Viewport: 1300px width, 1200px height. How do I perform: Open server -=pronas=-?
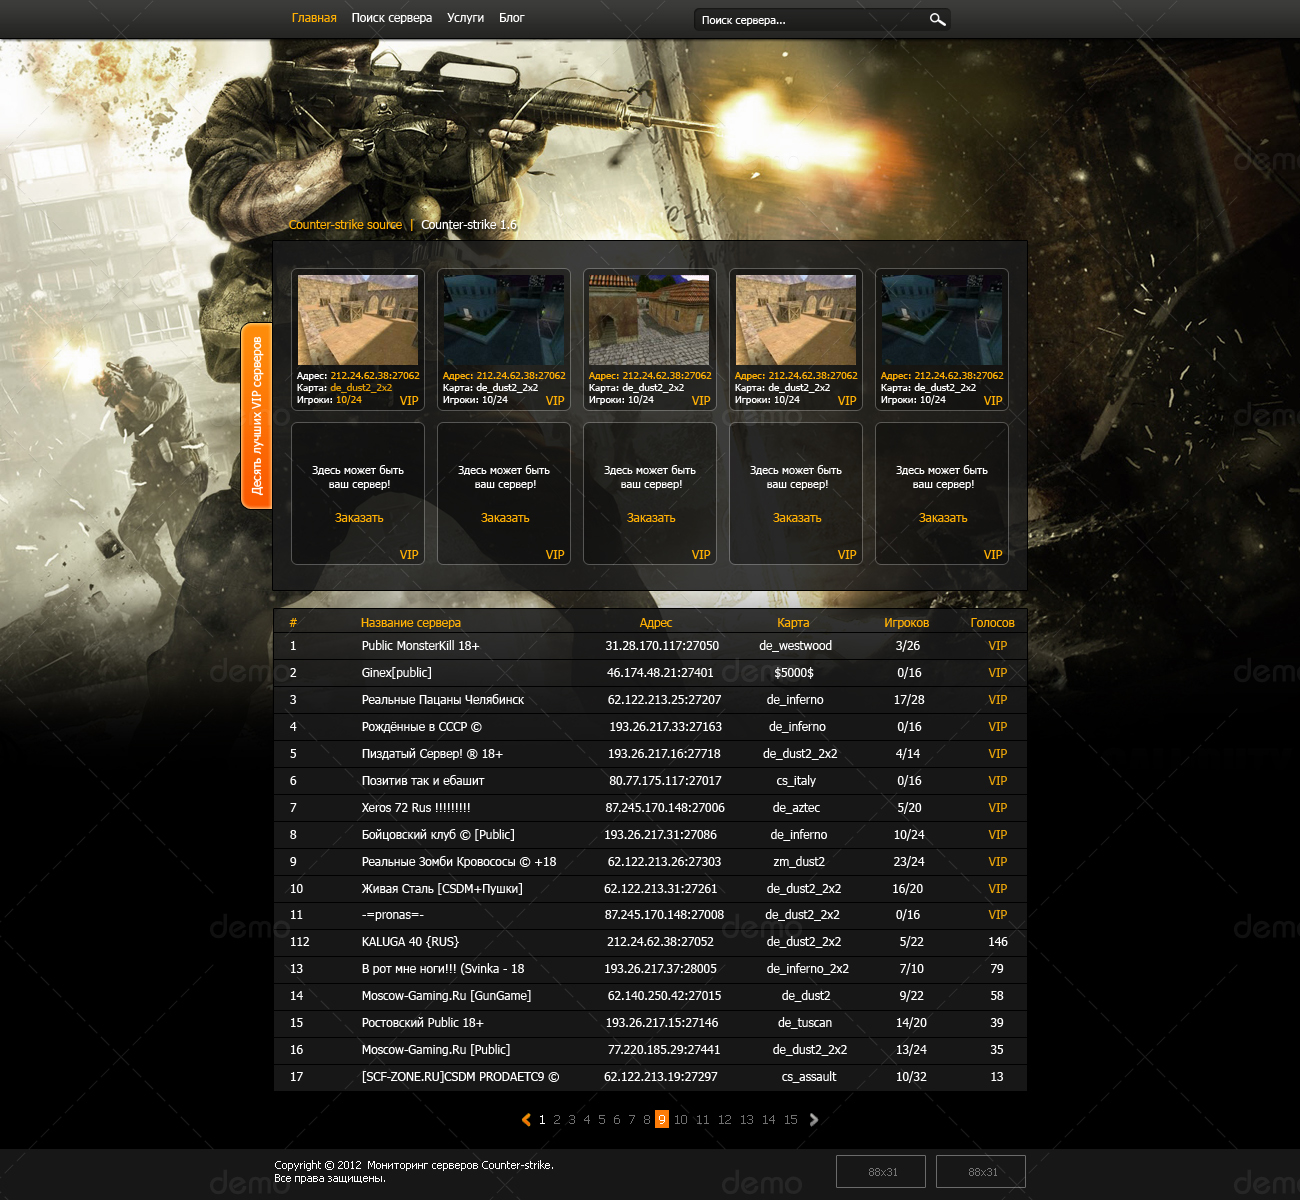[393, 915]
